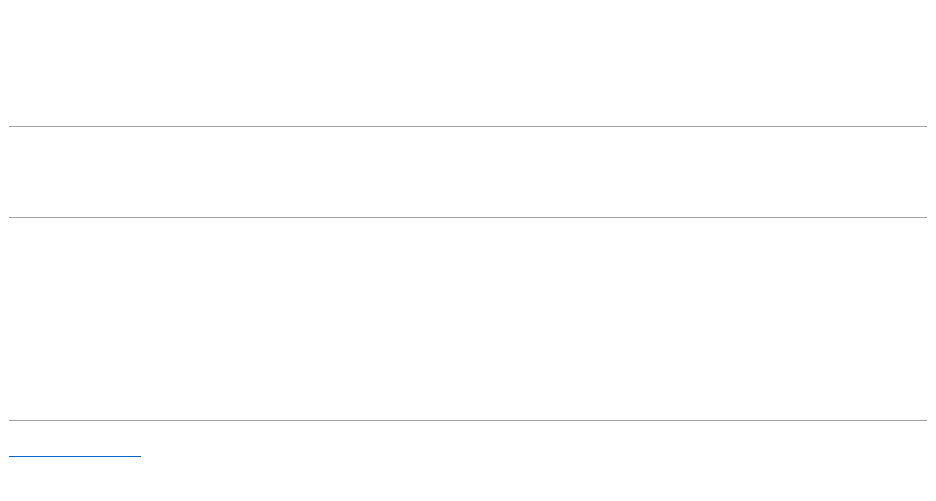936x501 pixels.
Task: Click right end of the bottom divider line
Action: click(924, 420)
